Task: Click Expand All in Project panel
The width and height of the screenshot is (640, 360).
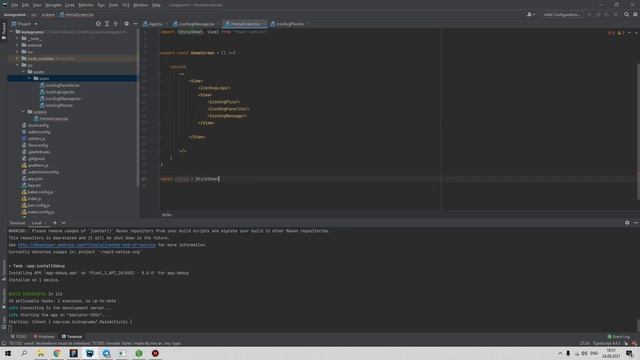Action: 107,24
